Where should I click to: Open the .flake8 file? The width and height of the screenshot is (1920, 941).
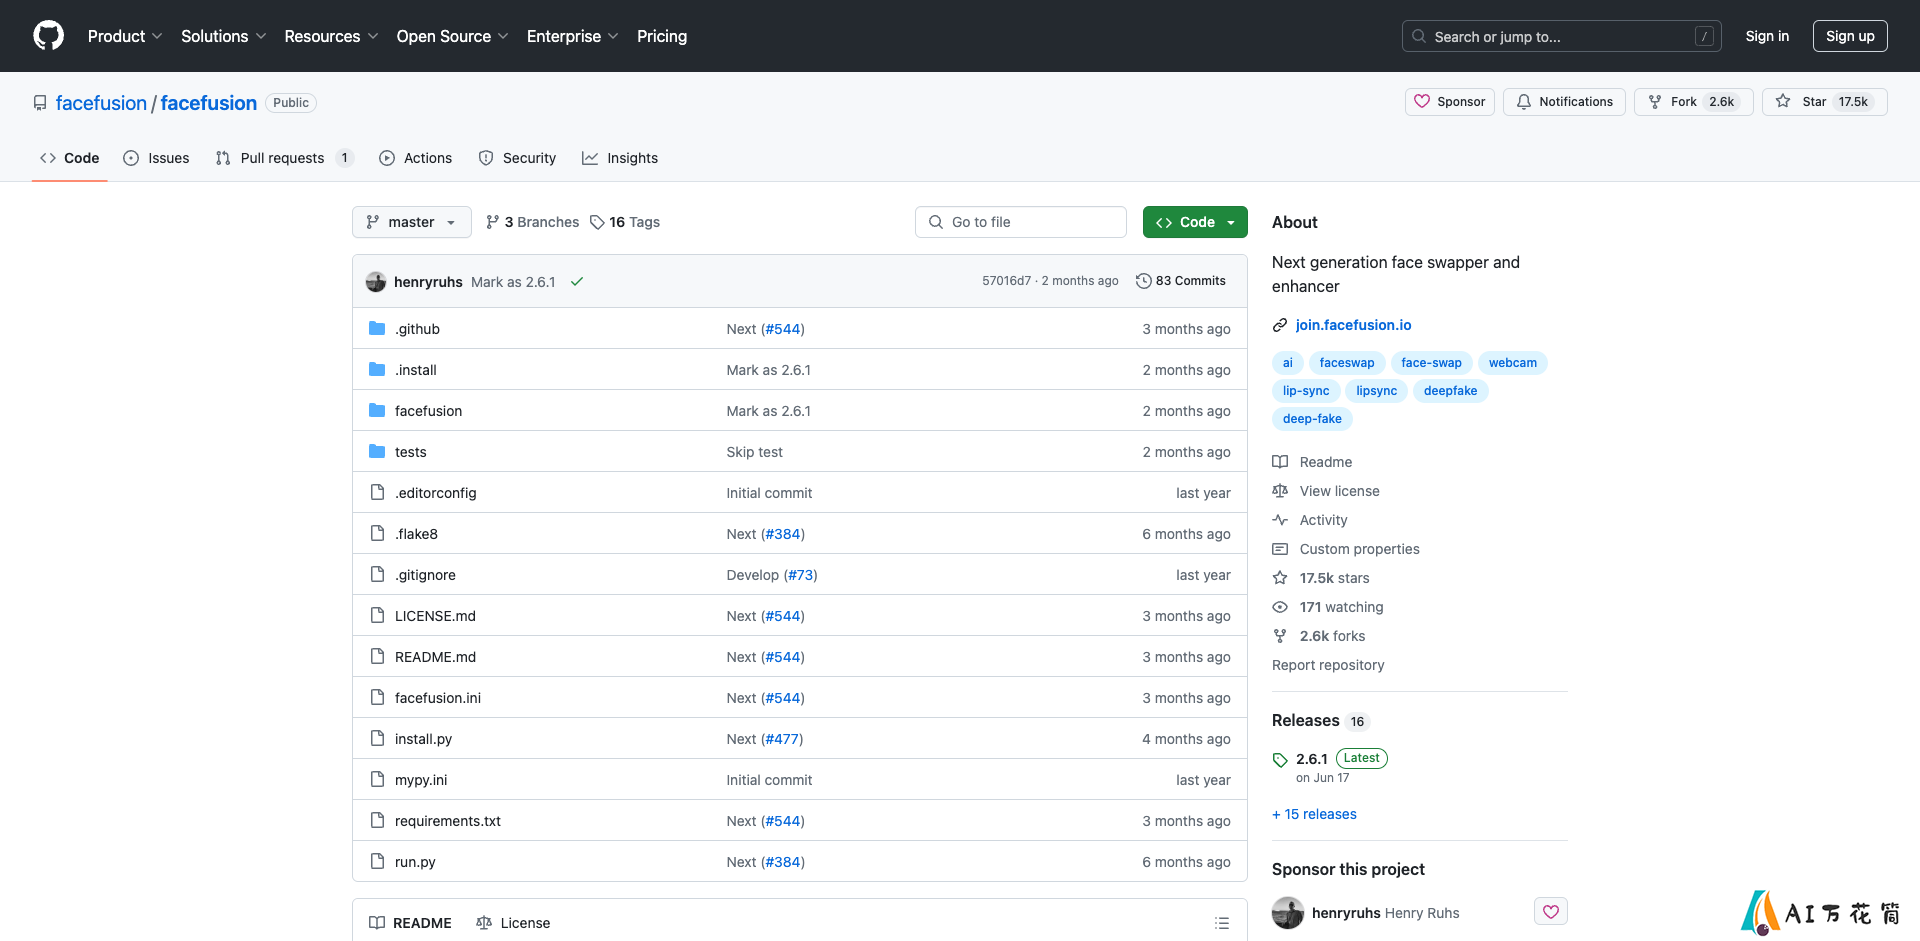click(x=416, y=534)
